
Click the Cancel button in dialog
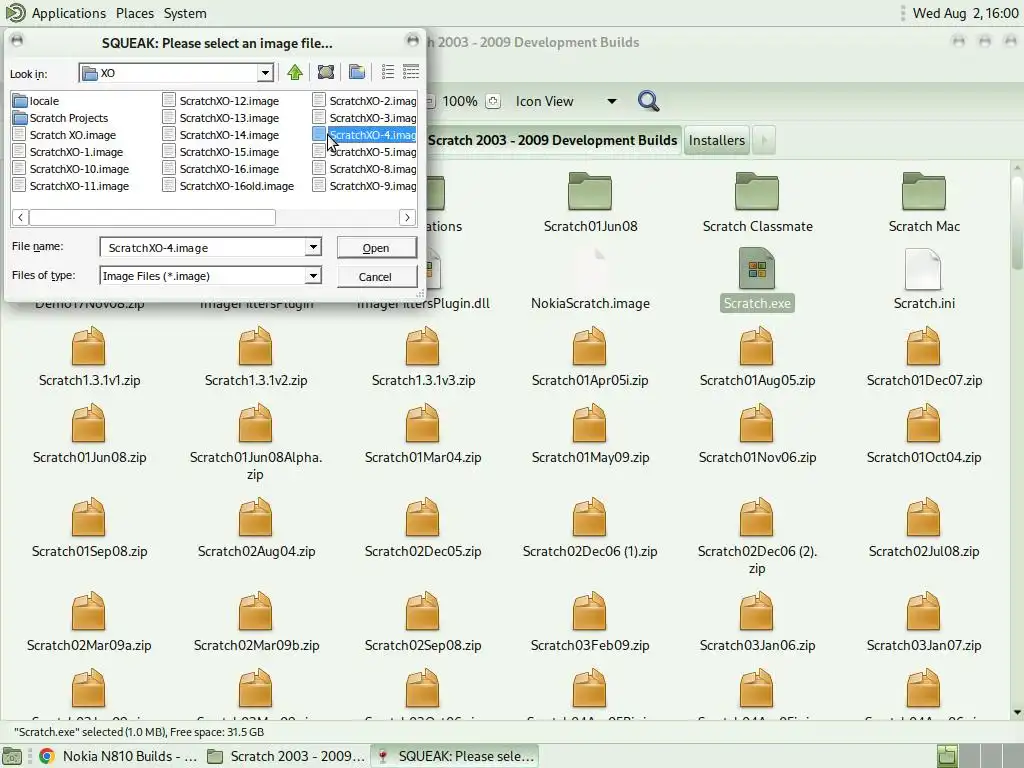click(376, 277)
